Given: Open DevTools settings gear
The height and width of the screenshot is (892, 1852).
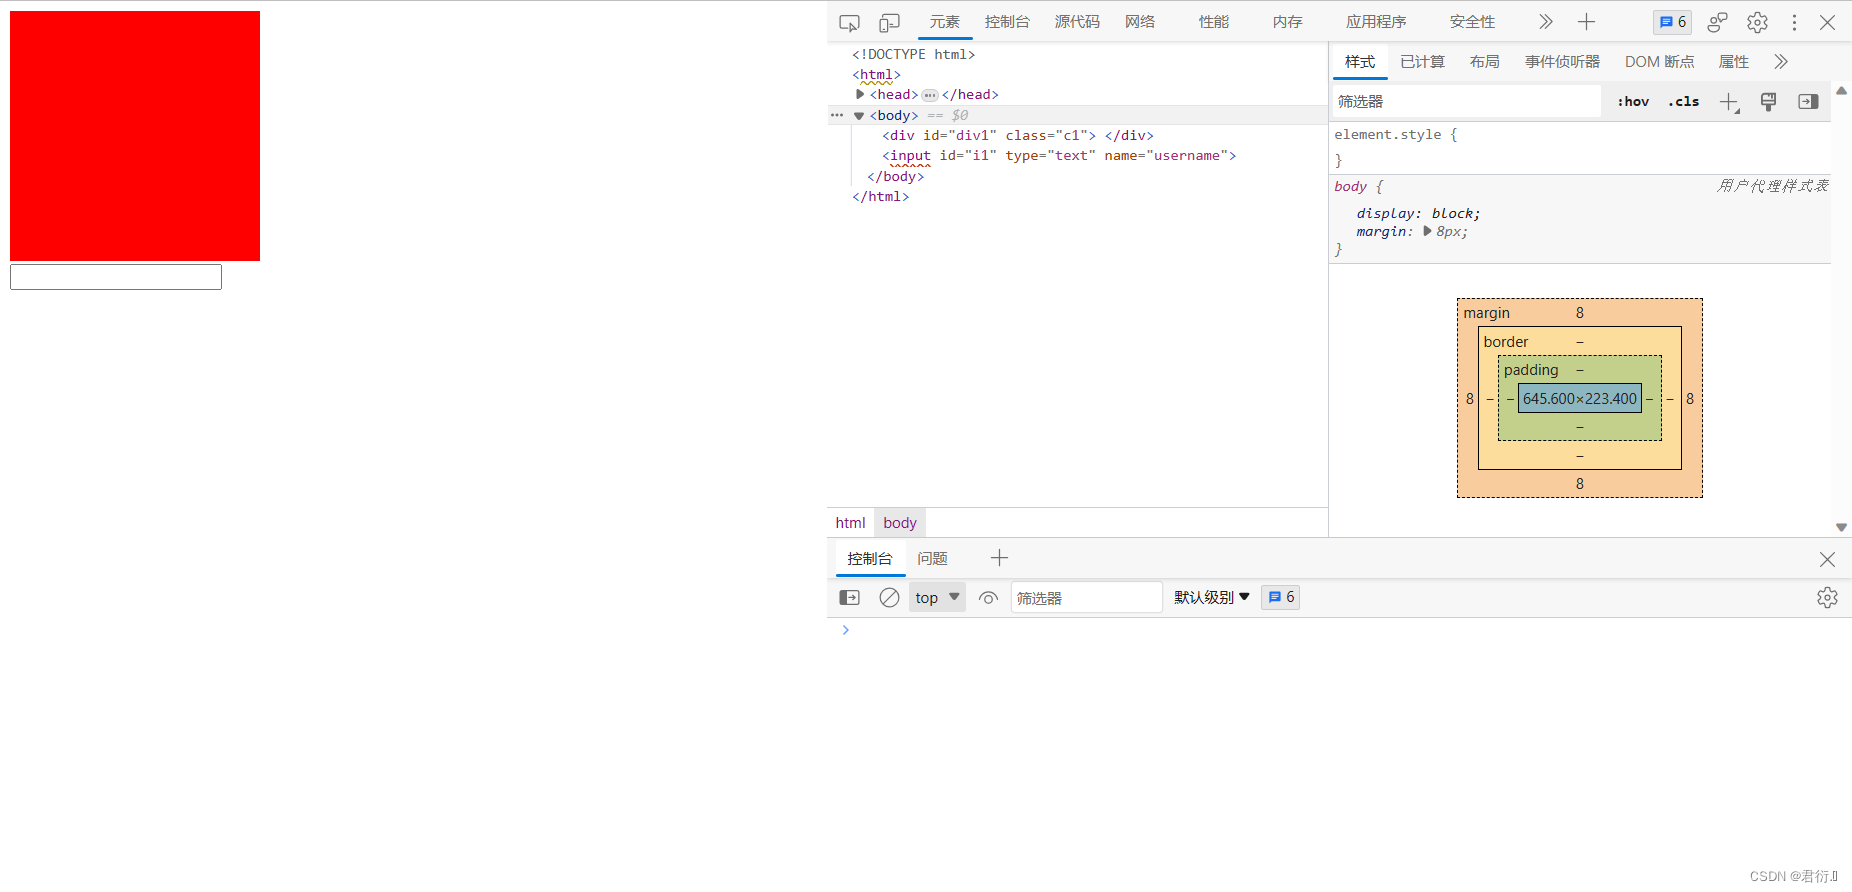Looking at the screenshot, I should tap(1757, 22).
